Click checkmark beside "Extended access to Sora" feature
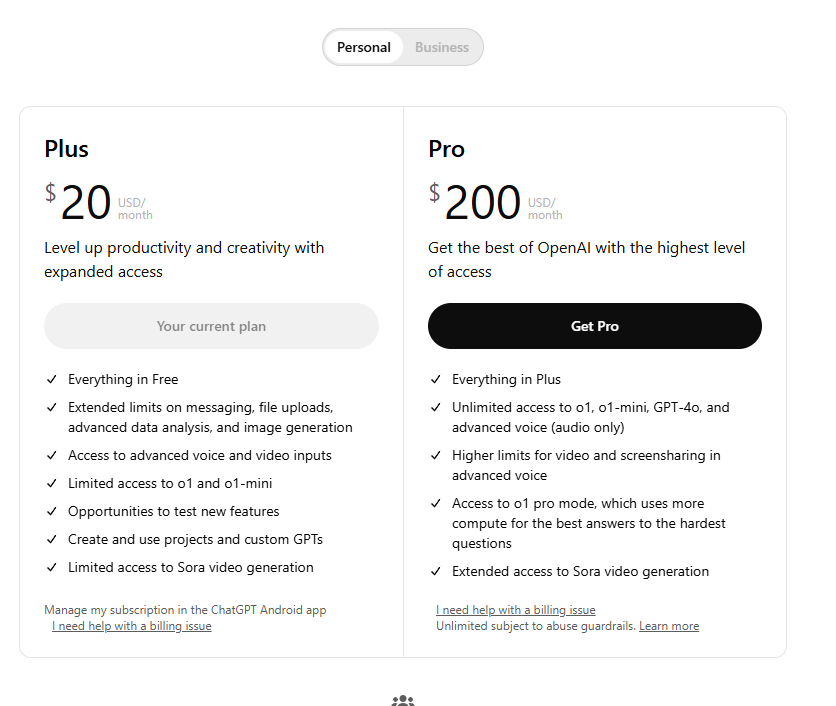Image resolution: width=836 pixels, height=706 pixels. coord(435,572)
